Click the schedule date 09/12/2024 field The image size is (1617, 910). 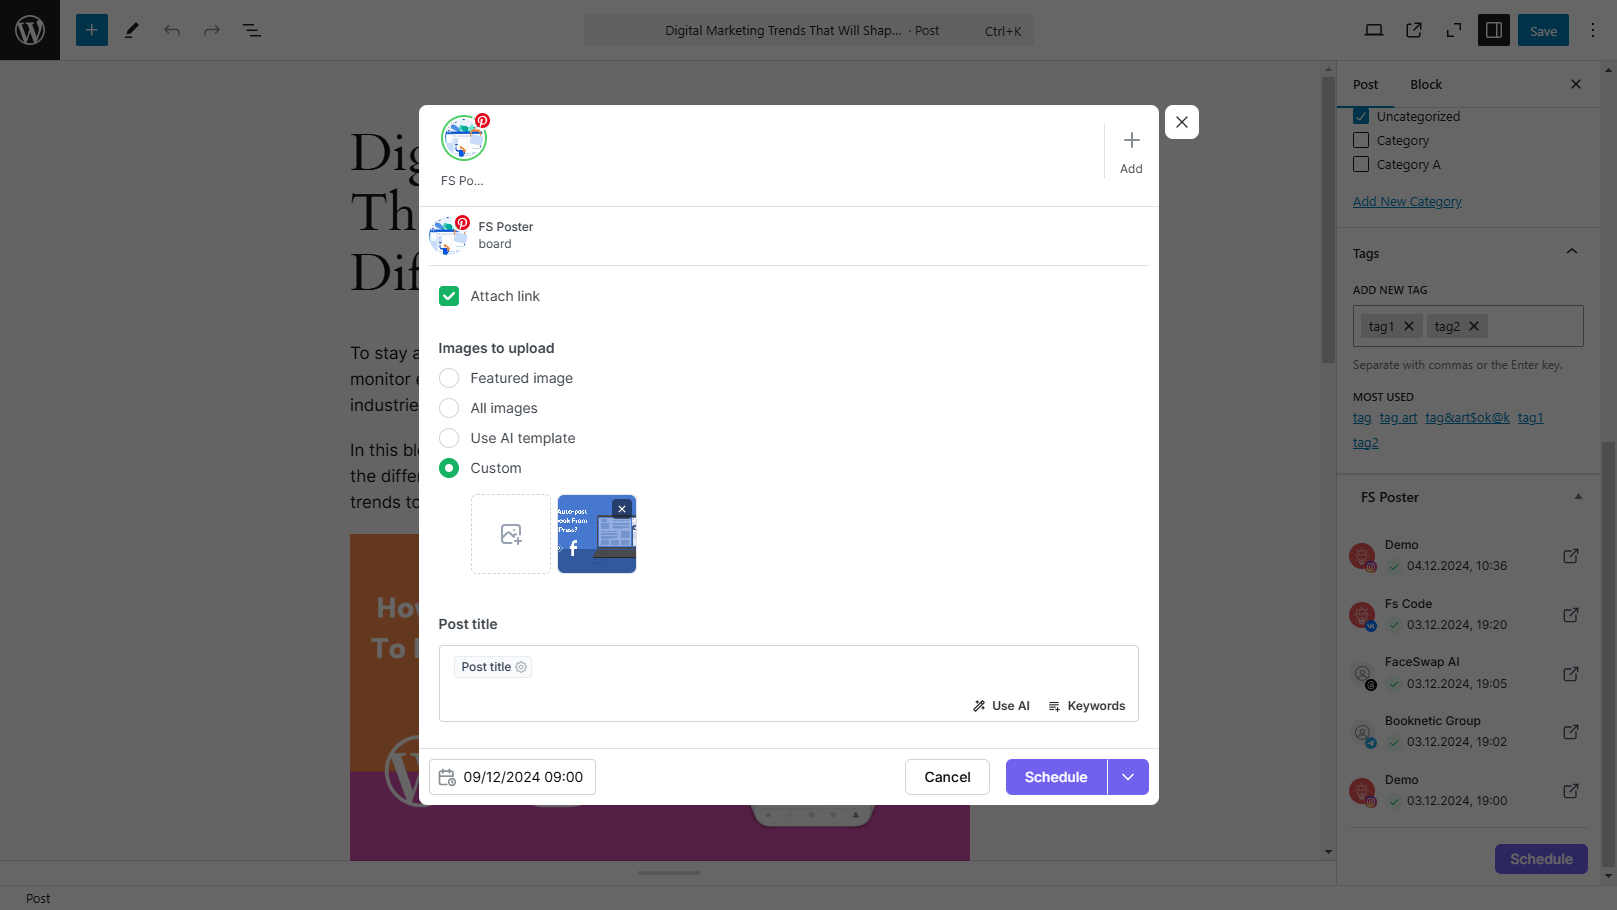point(512,777)
